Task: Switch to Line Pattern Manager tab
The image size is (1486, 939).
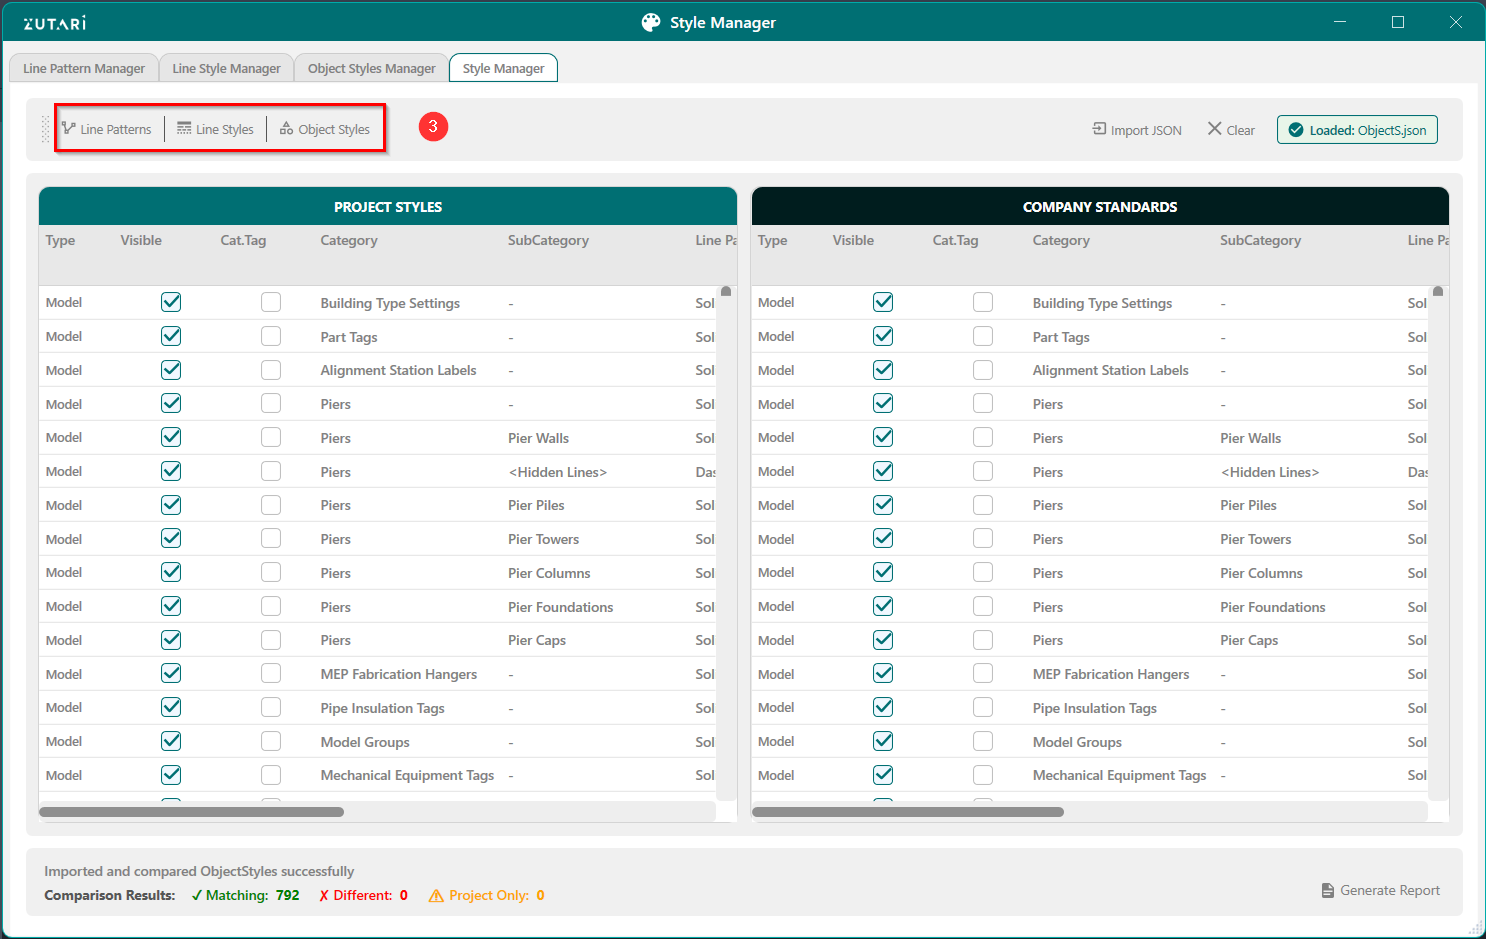Action: (84, 68)
